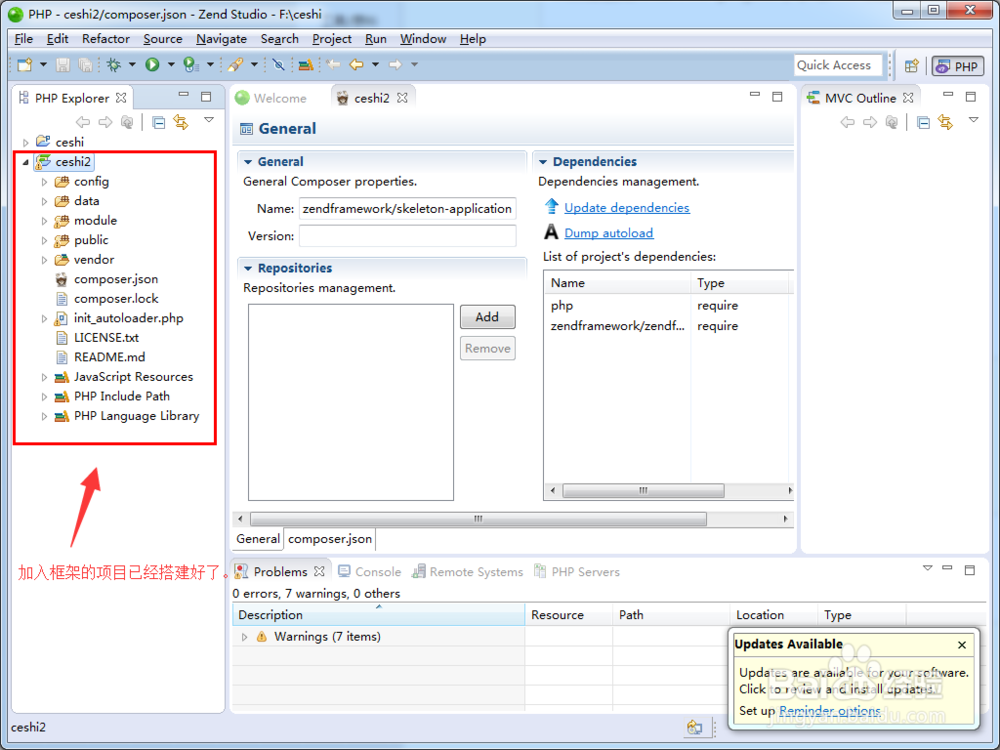Click Dump autoload link

(608, 233)
